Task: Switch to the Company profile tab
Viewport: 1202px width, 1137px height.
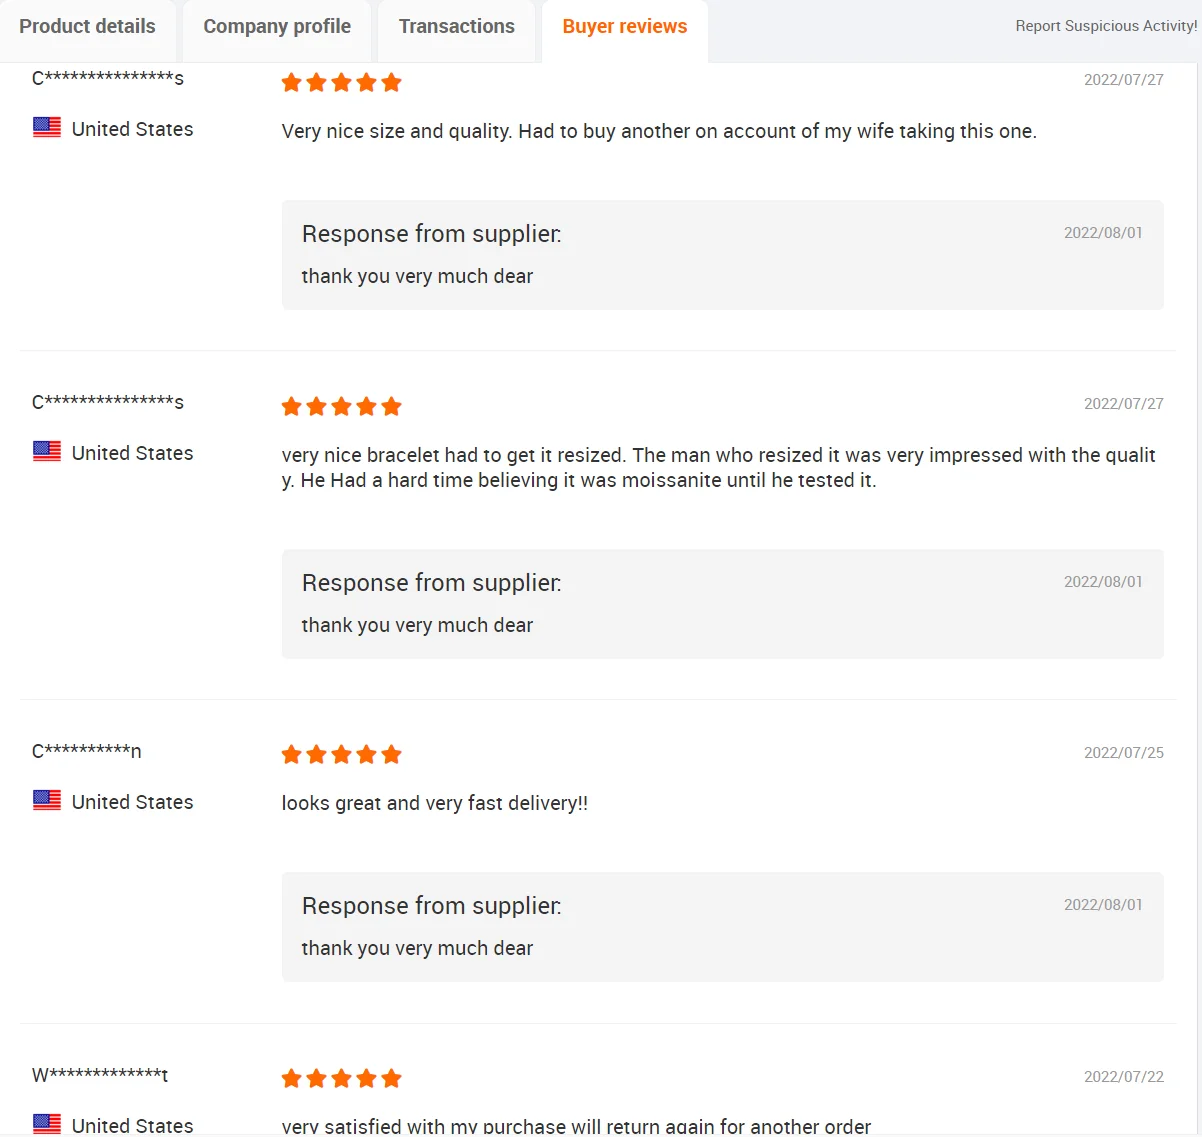Action: coord(277,27)
